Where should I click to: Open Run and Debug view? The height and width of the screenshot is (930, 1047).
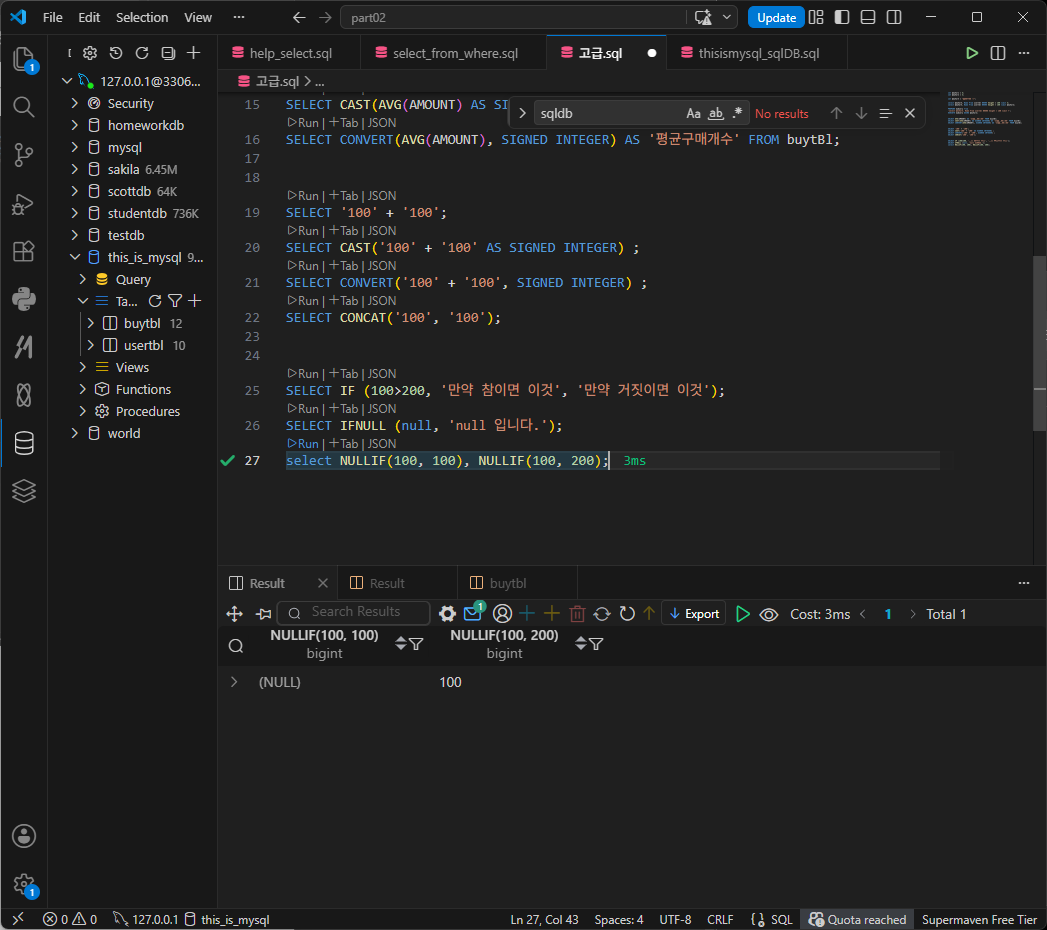click(24, 203)
